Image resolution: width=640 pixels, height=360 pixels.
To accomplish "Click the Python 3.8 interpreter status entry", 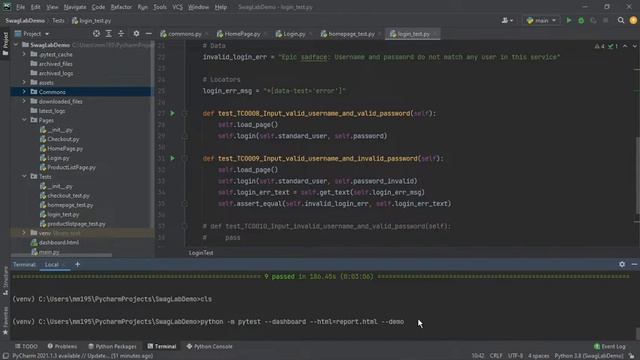I will (x=589, y=356).
